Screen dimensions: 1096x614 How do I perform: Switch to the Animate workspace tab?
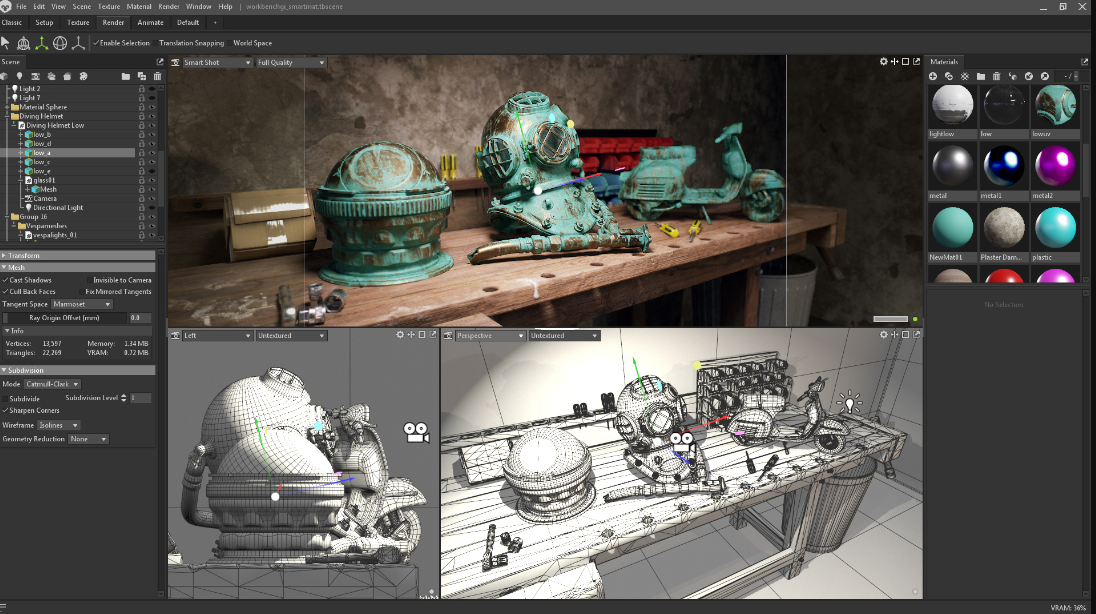coord(150,22)
